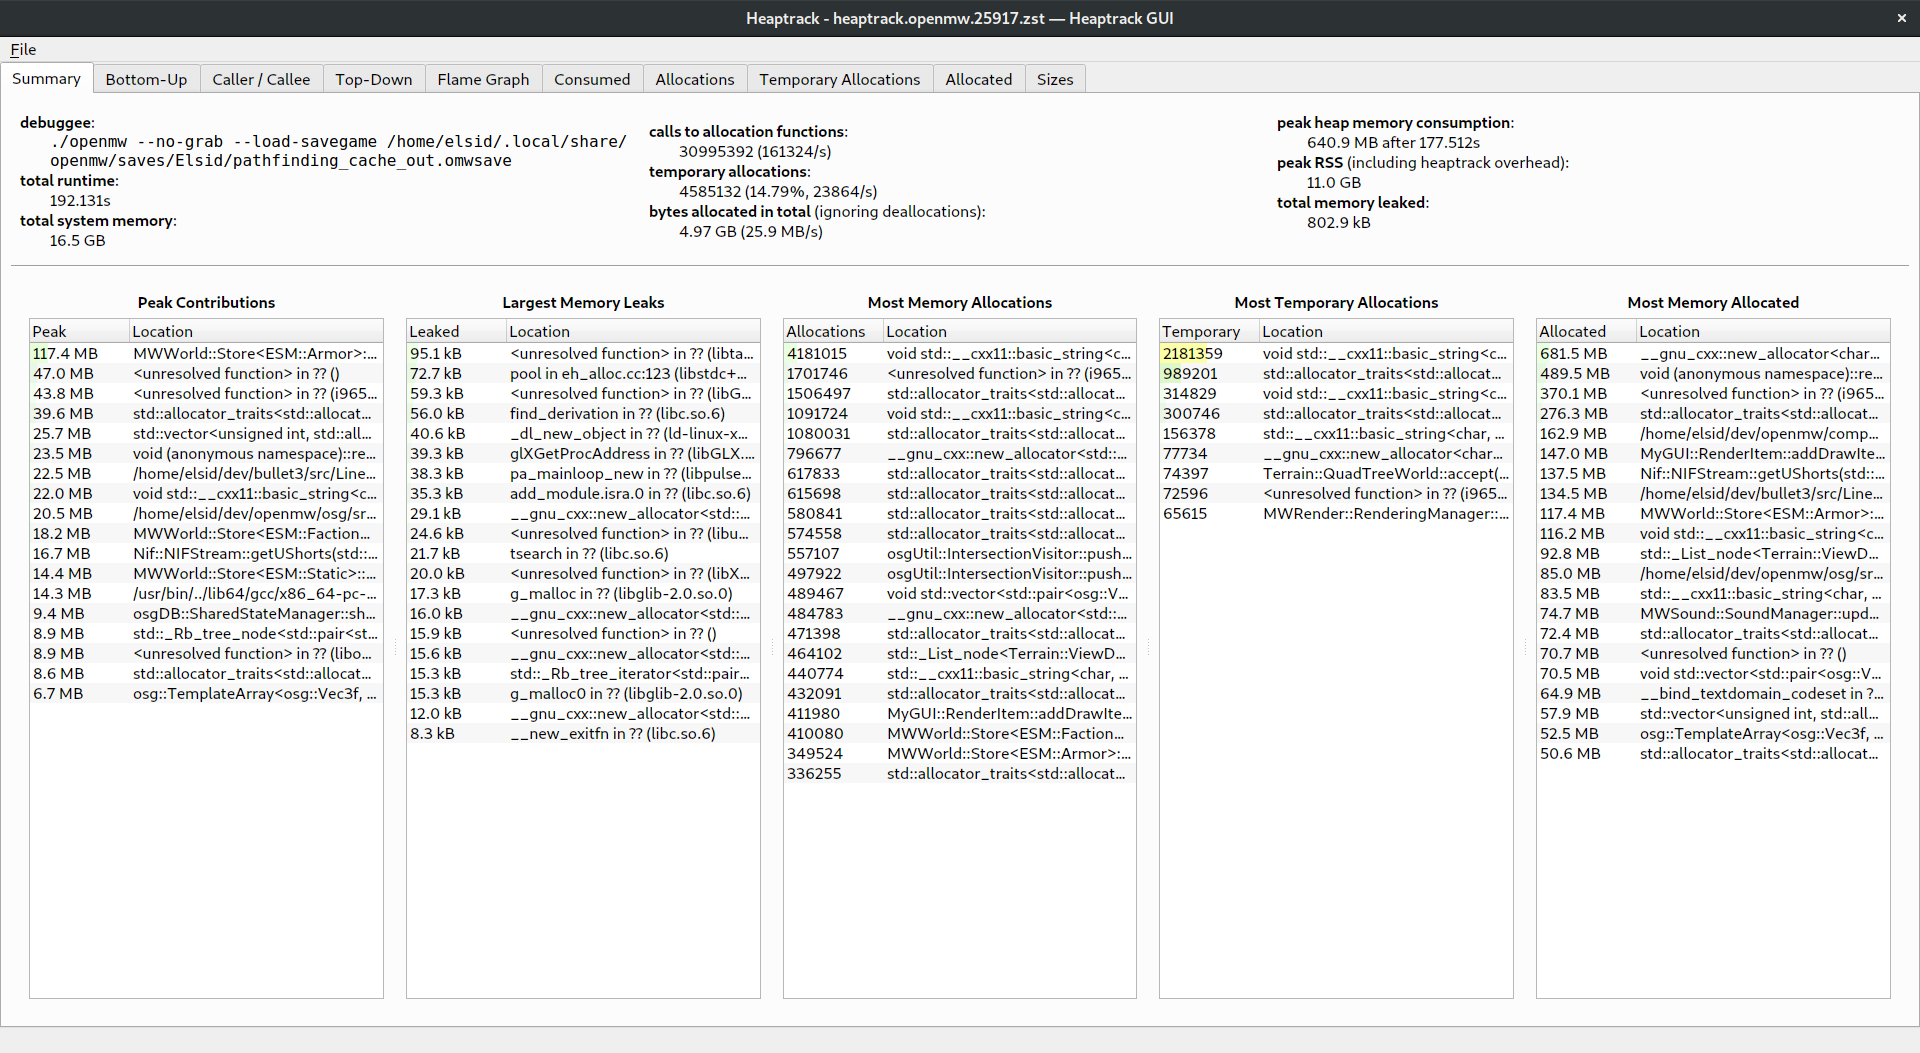Click Location header in Peak Contributions table

256,331
